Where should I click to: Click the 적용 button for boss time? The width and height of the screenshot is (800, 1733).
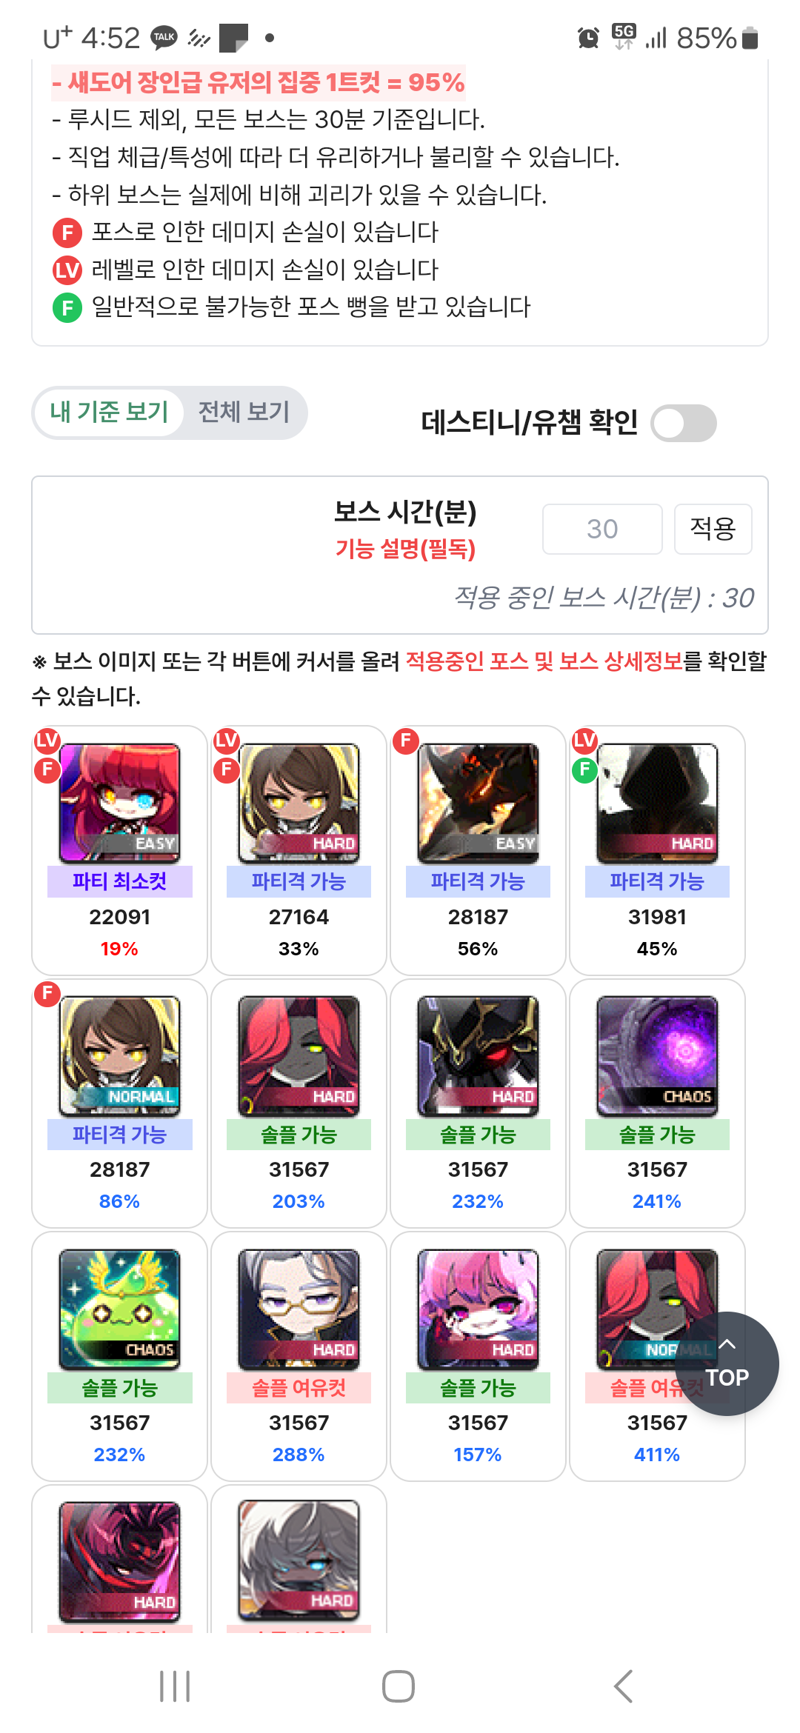(x=713, y=528)
